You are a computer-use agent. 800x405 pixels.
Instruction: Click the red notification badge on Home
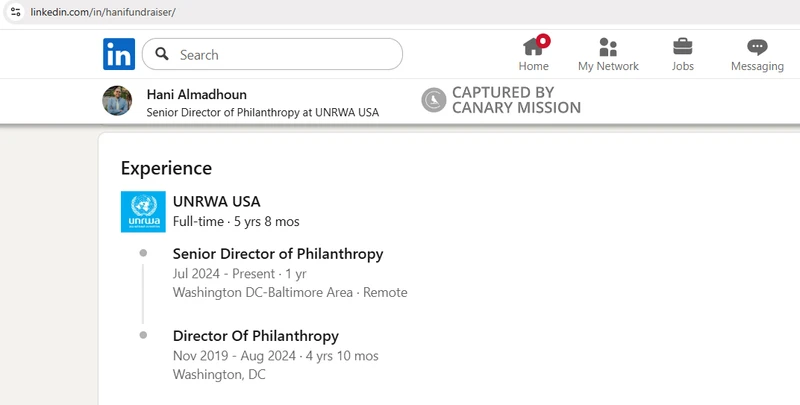(x=543, y=41)
